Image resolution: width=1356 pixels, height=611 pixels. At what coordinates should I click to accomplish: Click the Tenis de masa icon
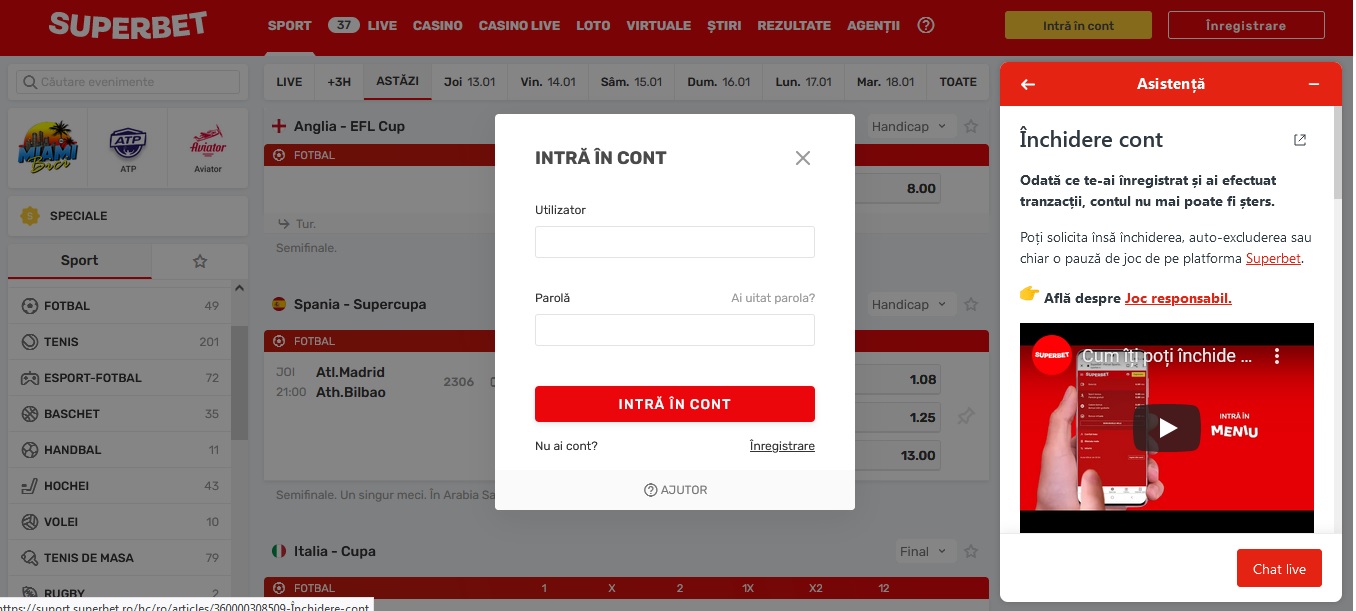click(x=28, y=558)
